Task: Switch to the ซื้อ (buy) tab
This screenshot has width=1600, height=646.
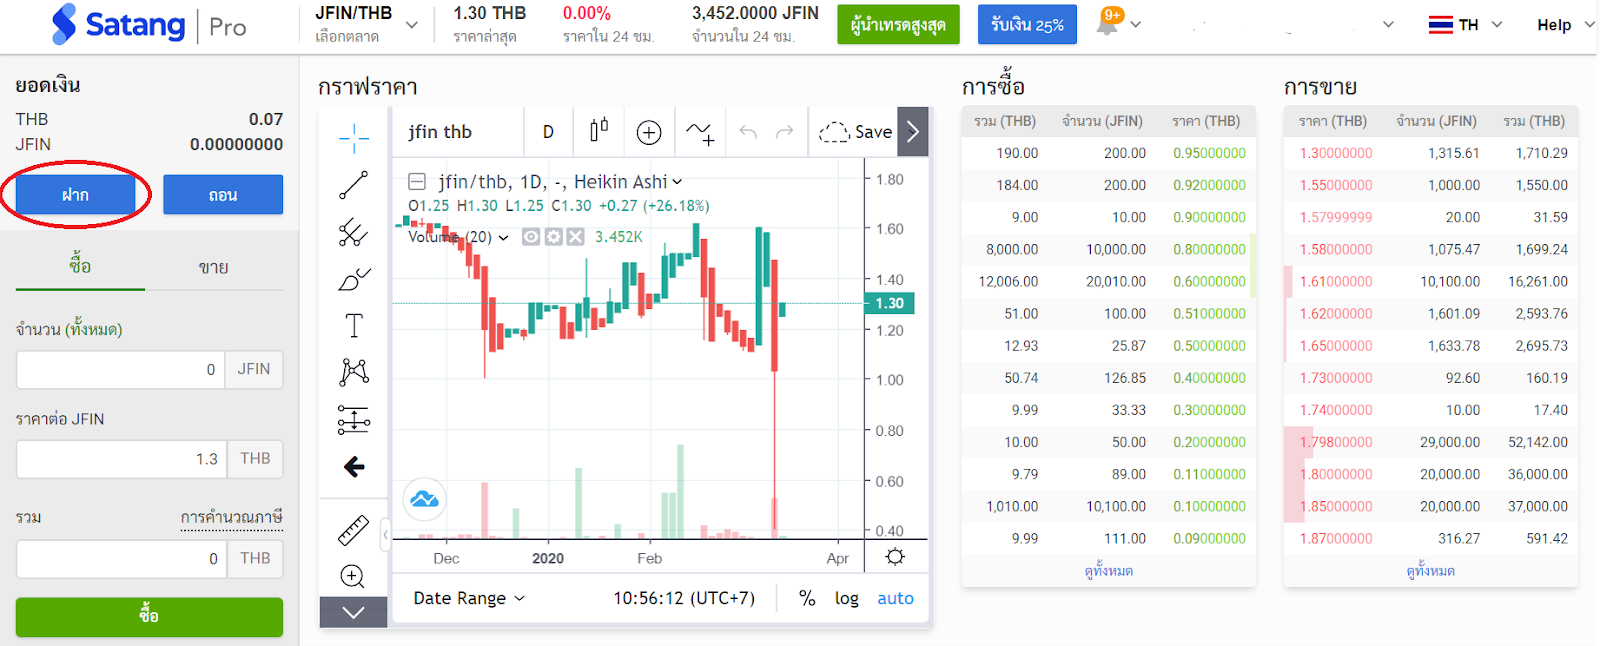Action: pos(80,266)
